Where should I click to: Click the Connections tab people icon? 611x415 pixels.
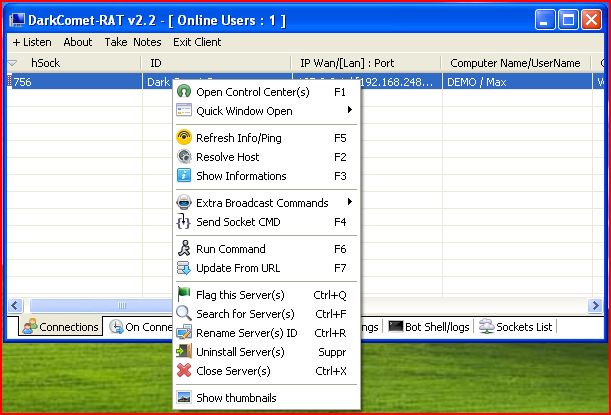tap(30, 327)
